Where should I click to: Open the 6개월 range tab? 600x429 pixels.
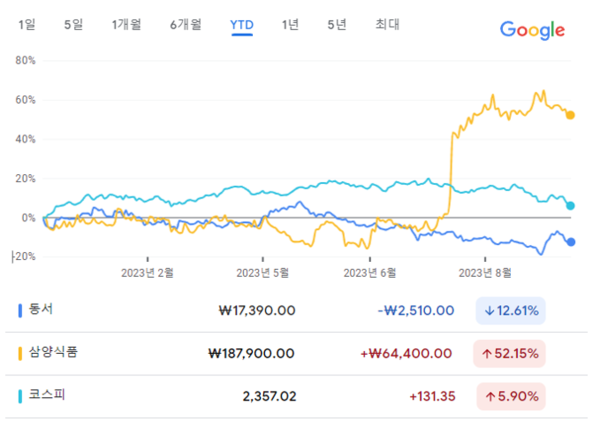click(185, 24)
